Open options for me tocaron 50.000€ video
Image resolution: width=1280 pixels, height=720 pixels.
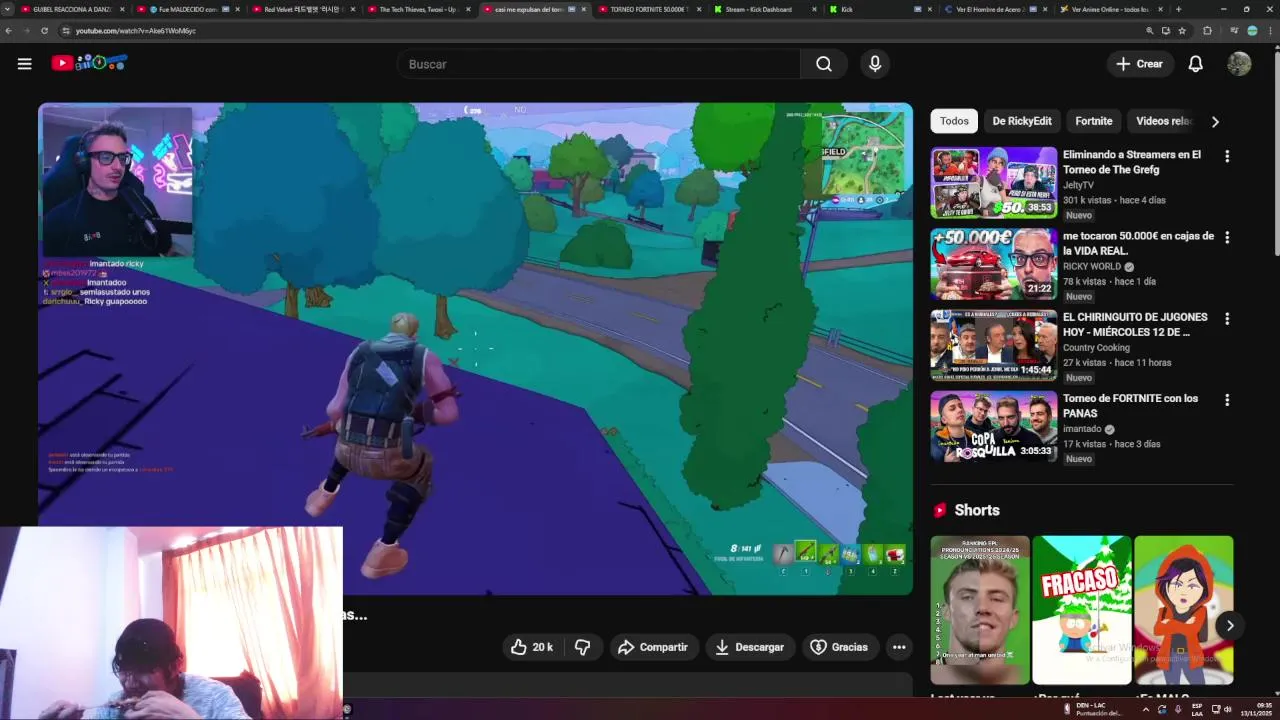tap(1227, 237)
